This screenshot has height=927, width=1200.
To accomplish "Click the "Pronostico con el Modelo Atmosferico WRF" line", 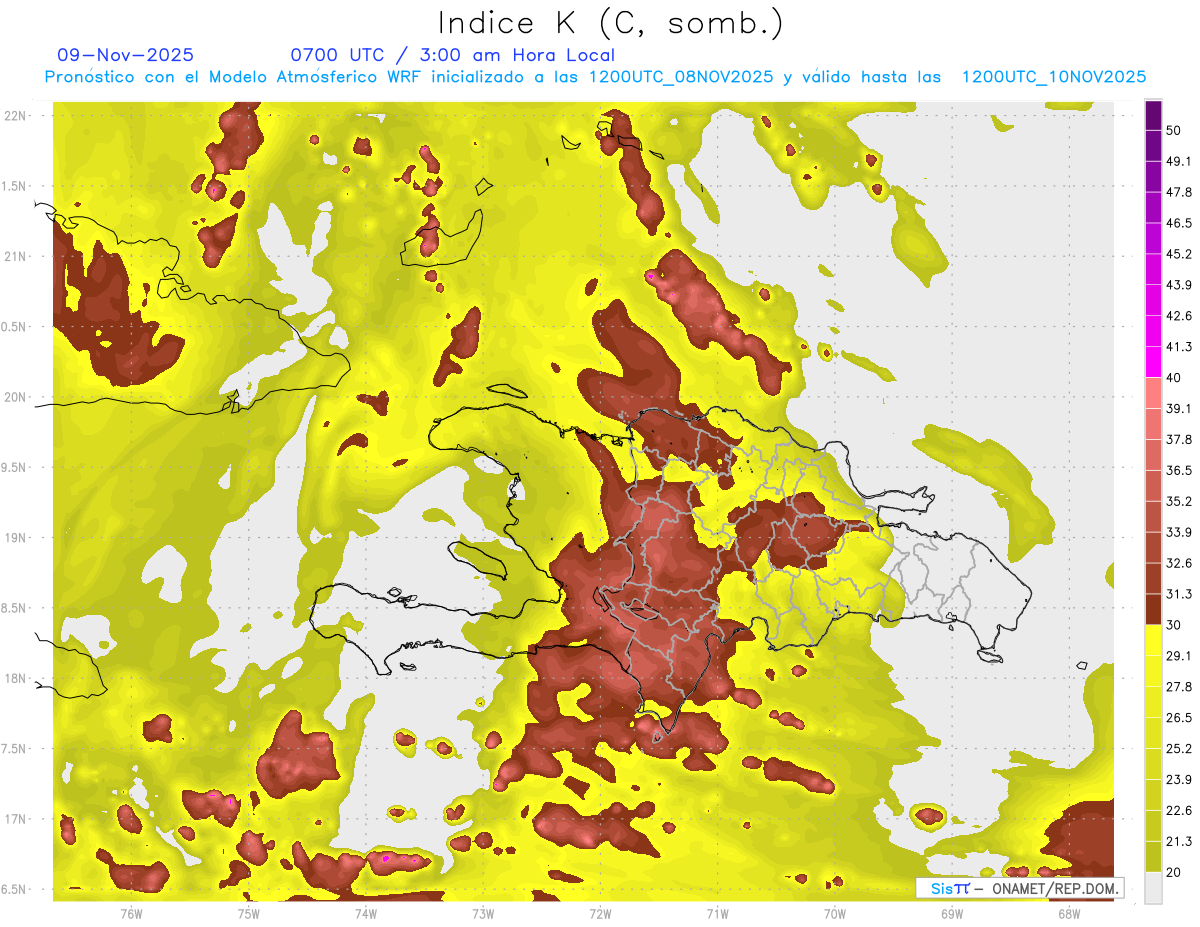I will [595, 77].
